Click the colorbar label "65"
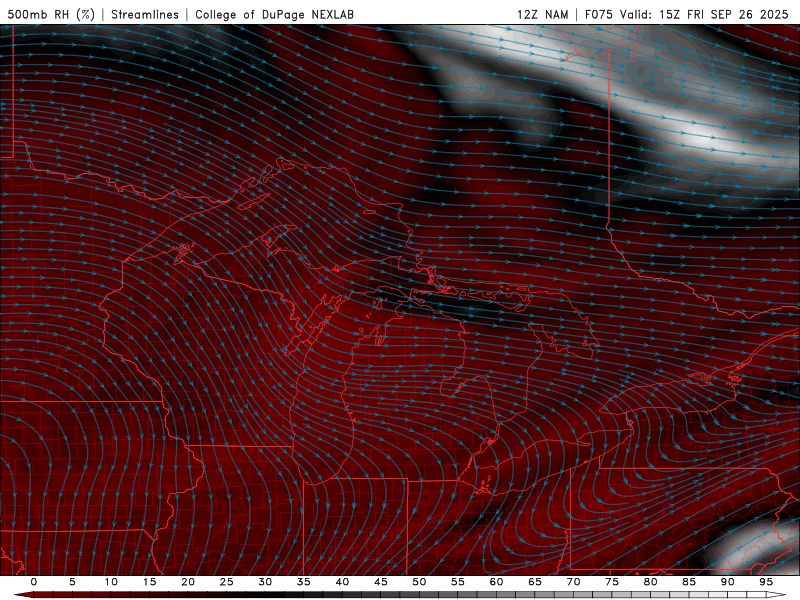The image size is (800, 600). coord(535,582)
